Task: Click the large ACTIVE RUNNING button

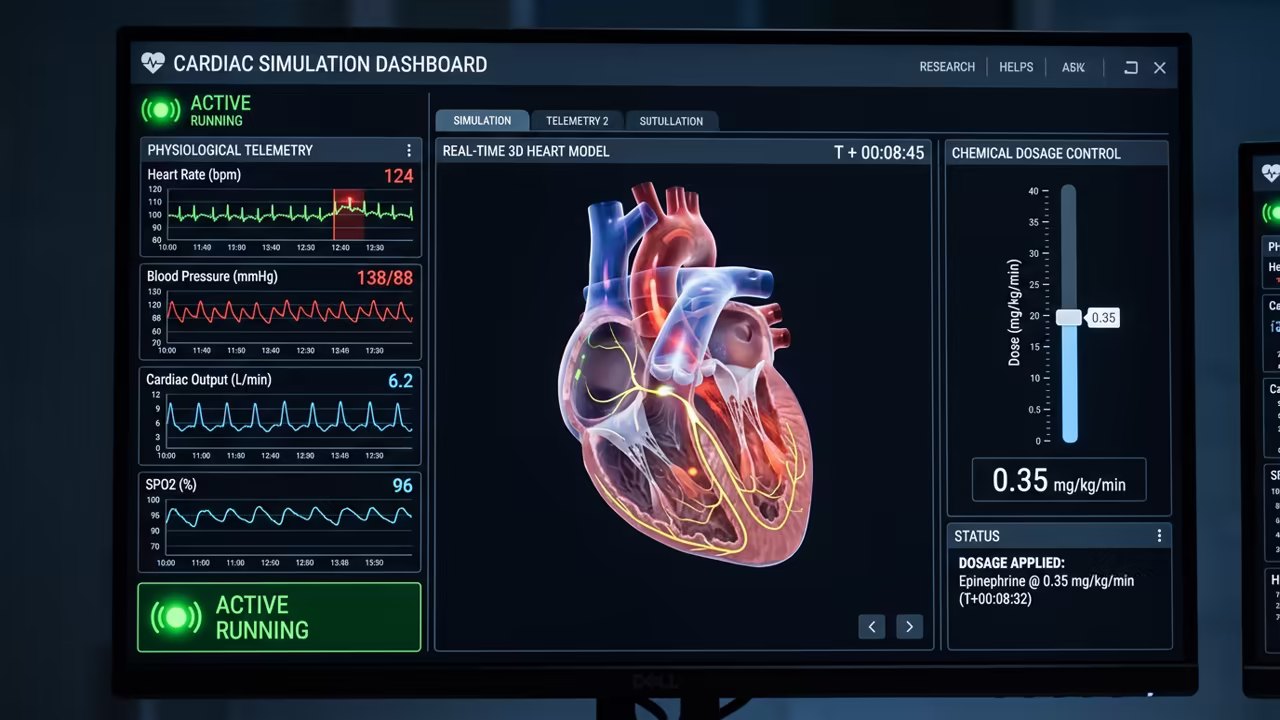Action: coord(279,617)
